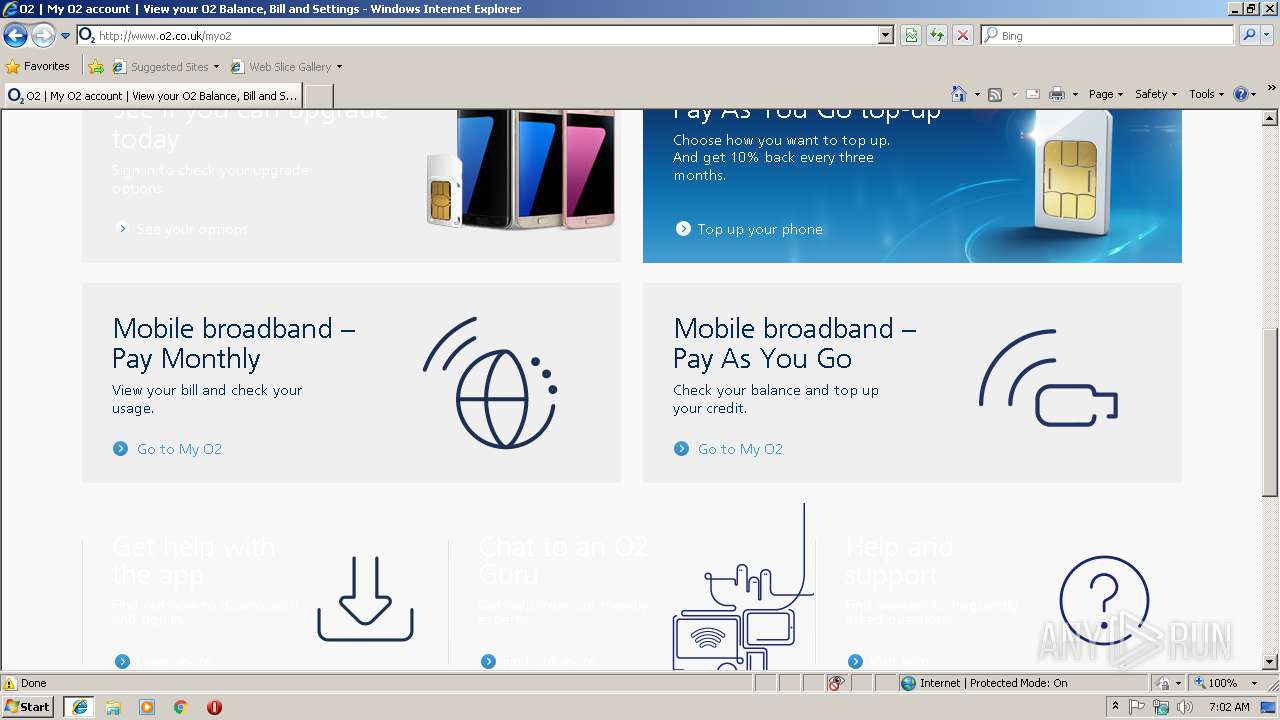Click Top up your phone link
Screen dimensions: 1280x720
pos(760,229)
